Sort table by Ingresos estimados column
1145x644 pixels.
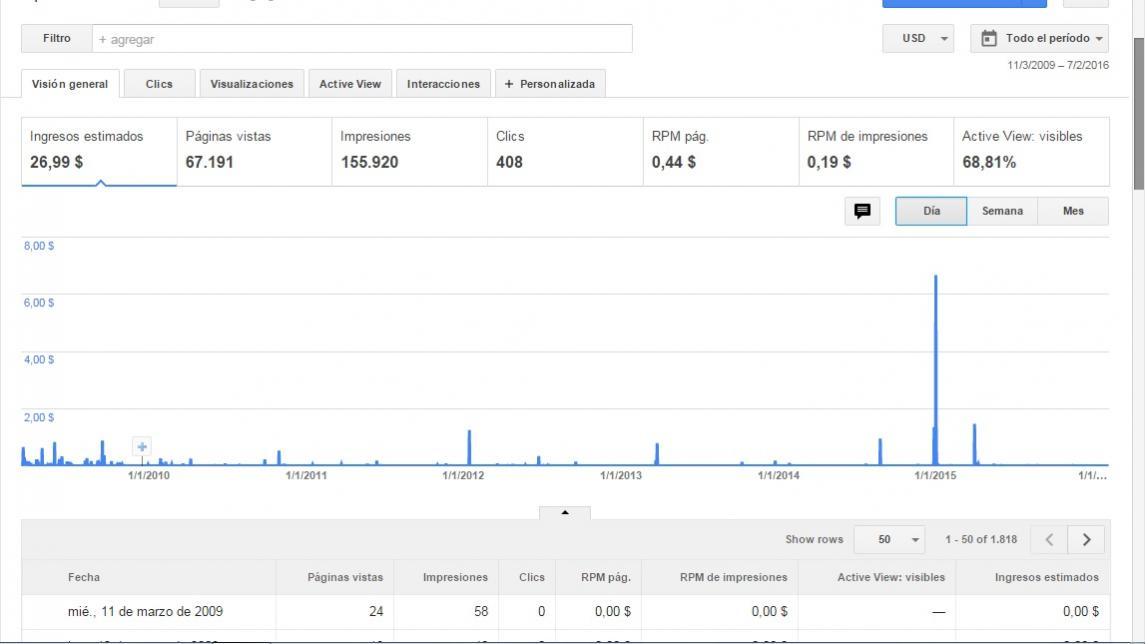point(1046,577)
